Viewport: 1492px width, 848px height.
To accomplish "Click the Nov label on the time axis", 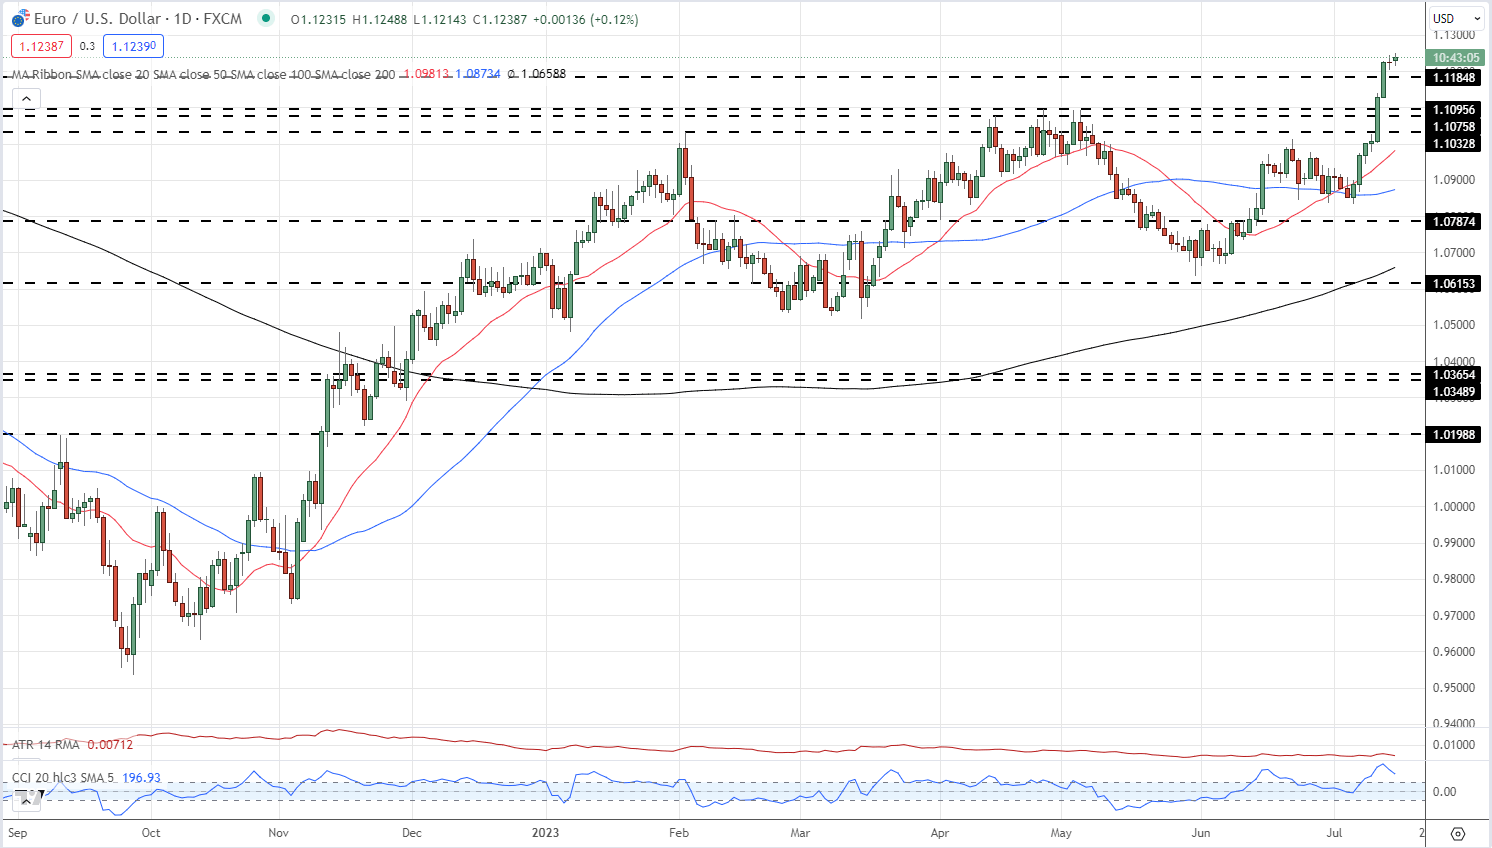I will coord(278,832).
